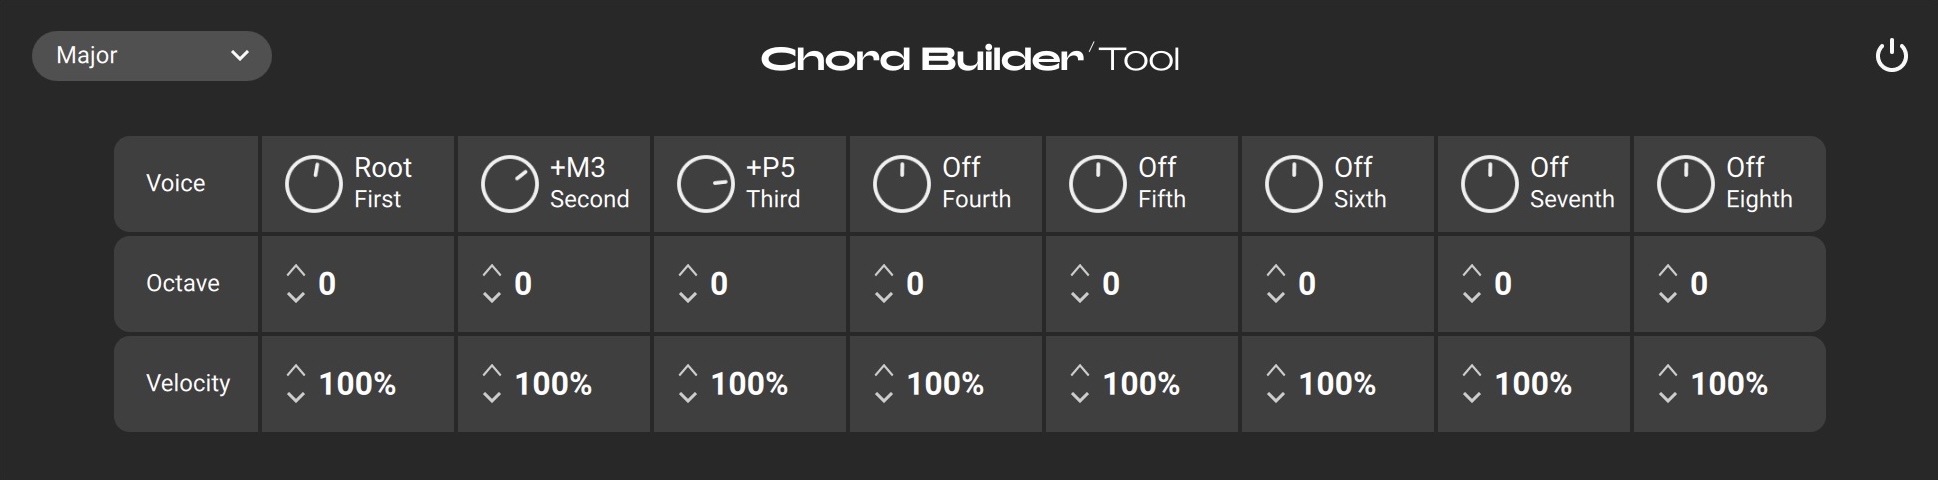Click the Third voice velocity value 100%
Viewport: 1938px width, 480px height.
749,384
